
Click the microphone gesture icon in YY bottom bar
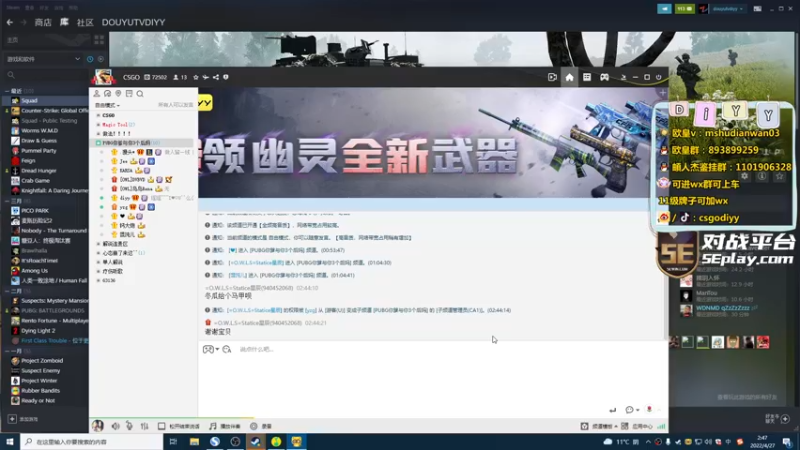130,426
